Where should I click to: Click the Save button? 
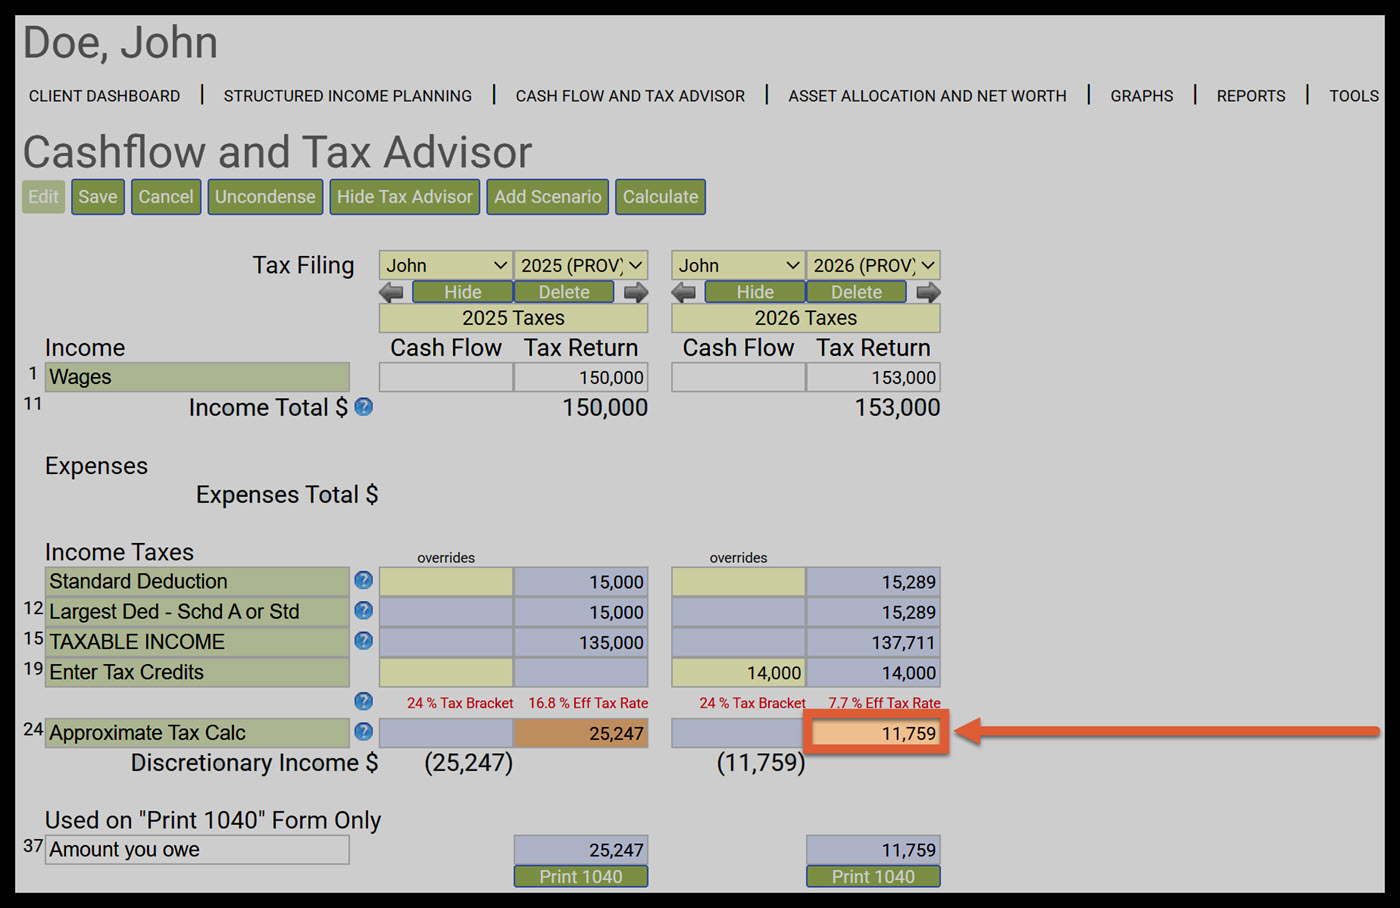point(98,197)
